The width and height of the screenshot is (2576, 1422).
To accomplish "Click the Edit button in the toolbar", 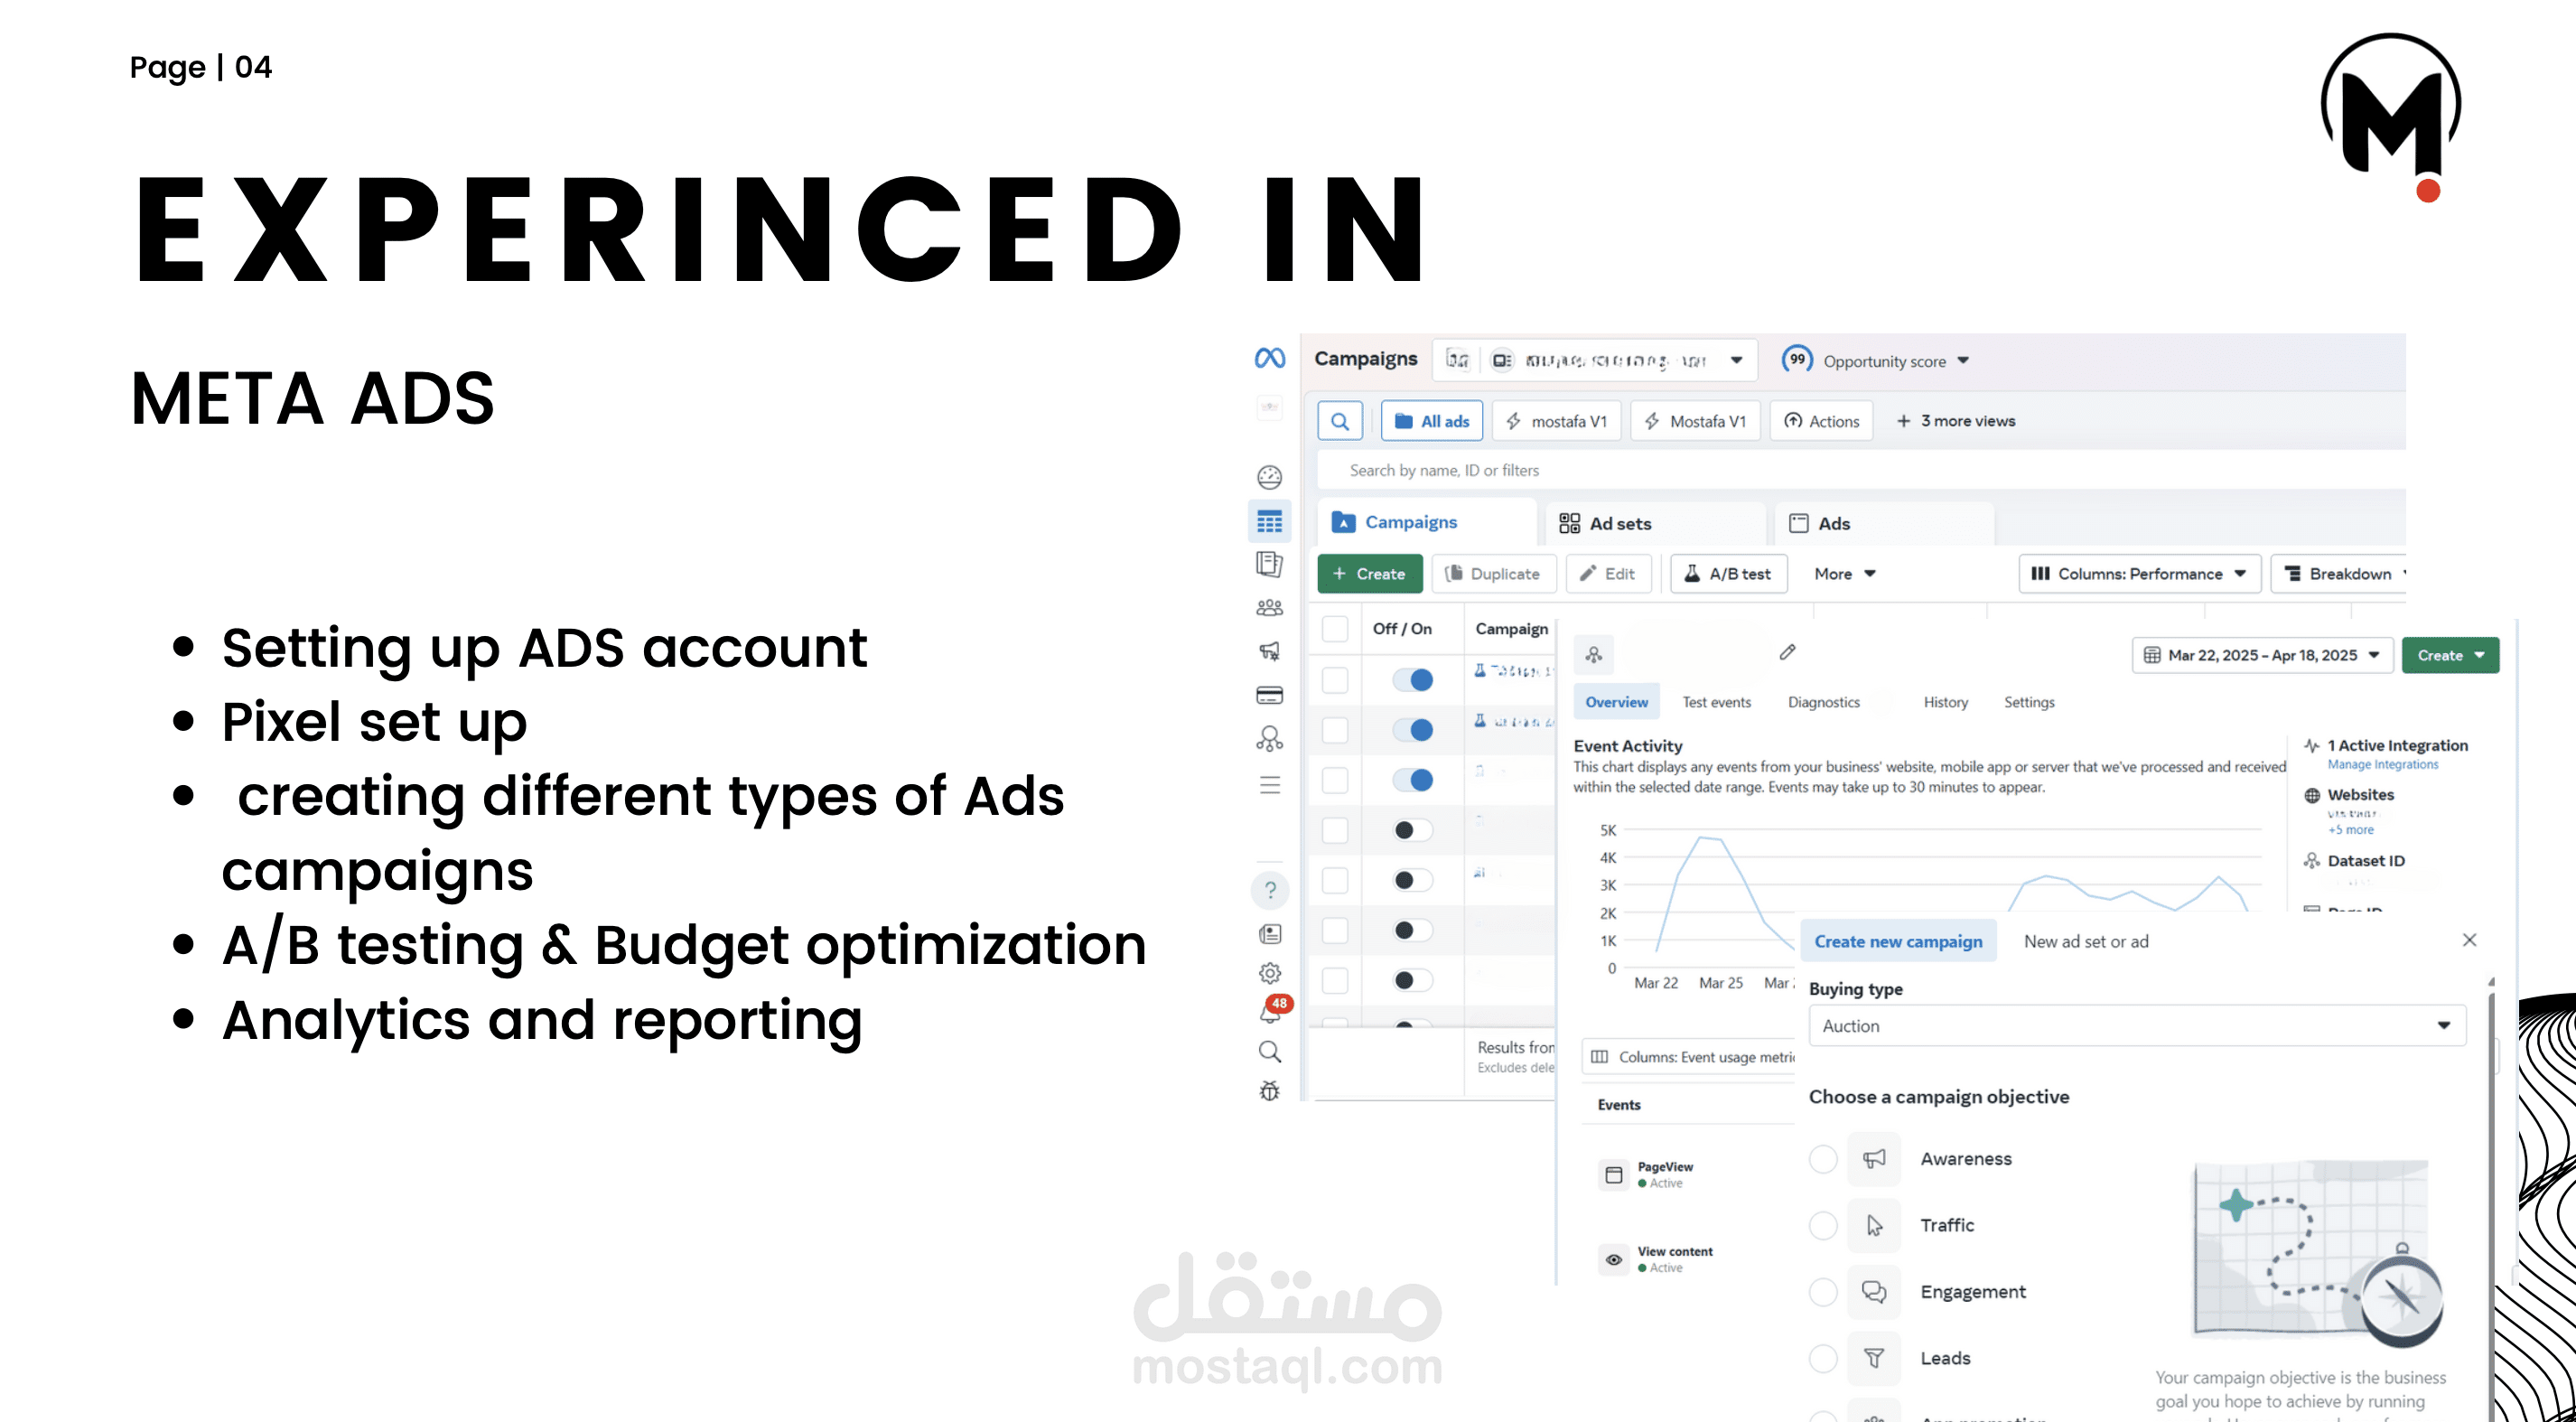I will 1608,574.
